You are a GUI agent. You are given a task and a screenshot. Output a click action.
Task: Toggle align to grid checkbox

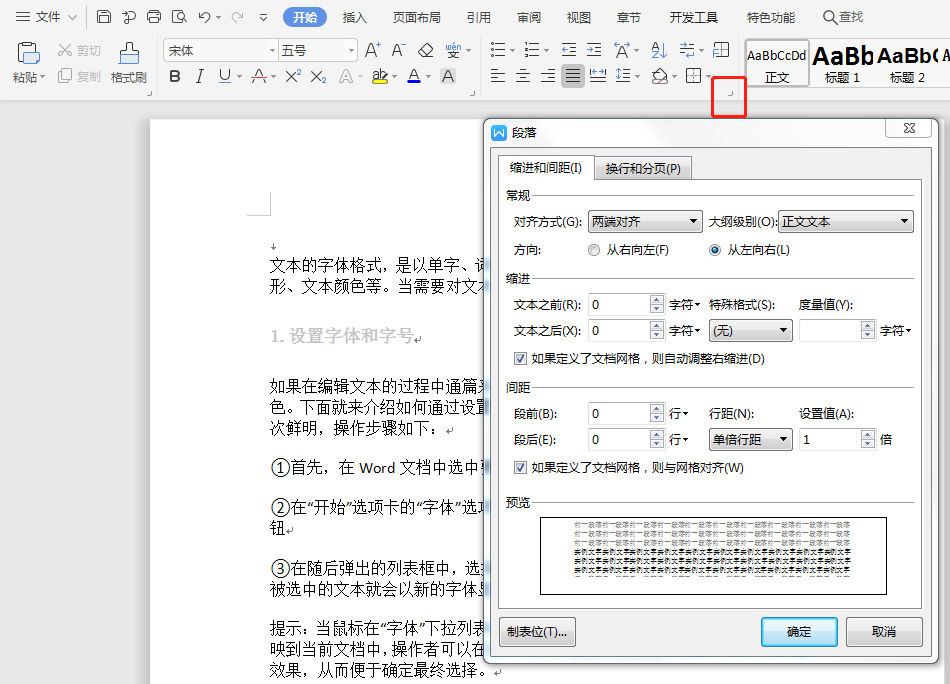pyautogui.click(x=520, y=468)
